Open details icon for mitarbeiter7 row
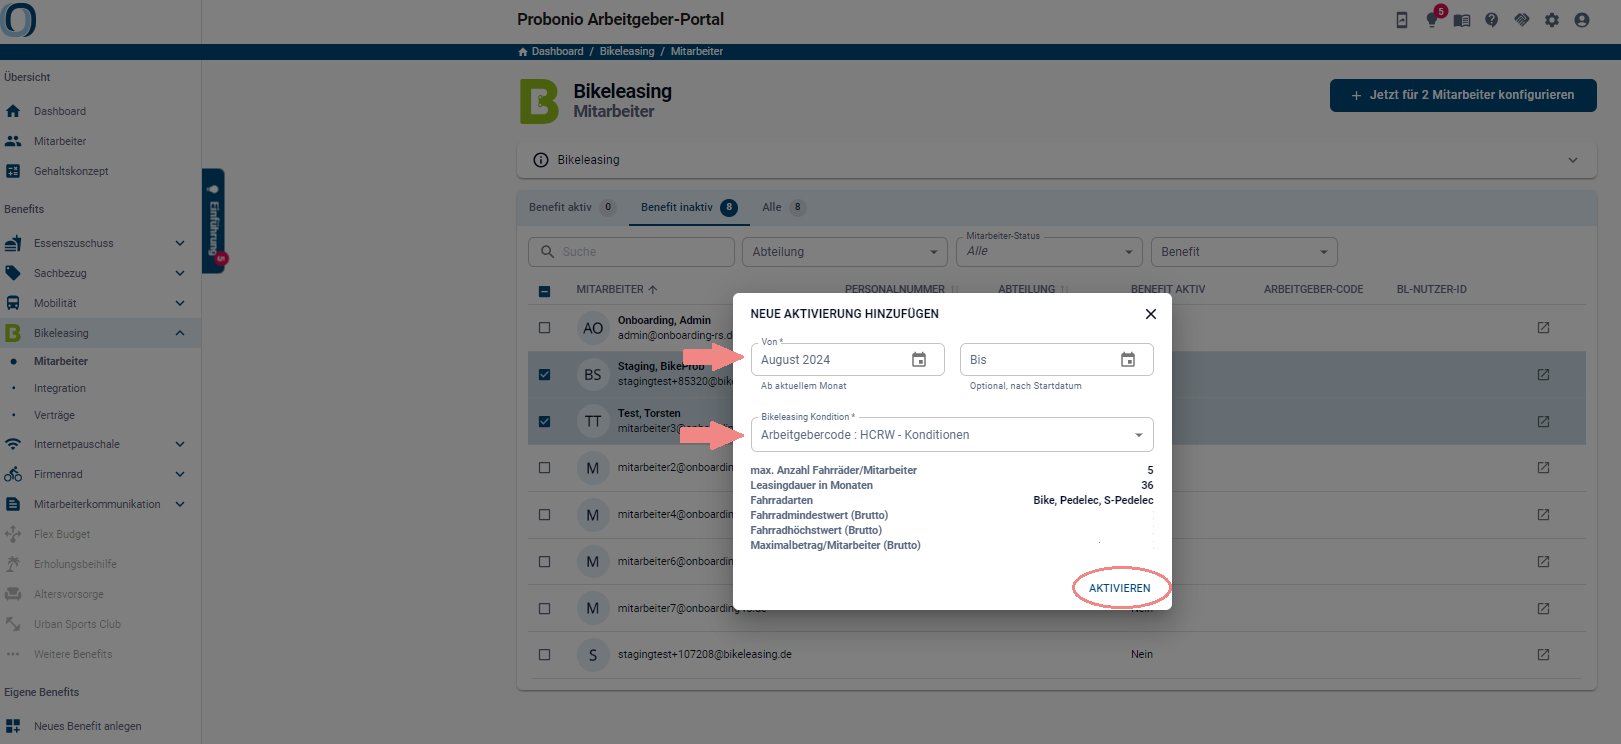This screenshot has width=1621, height=744. point(1543,608)
